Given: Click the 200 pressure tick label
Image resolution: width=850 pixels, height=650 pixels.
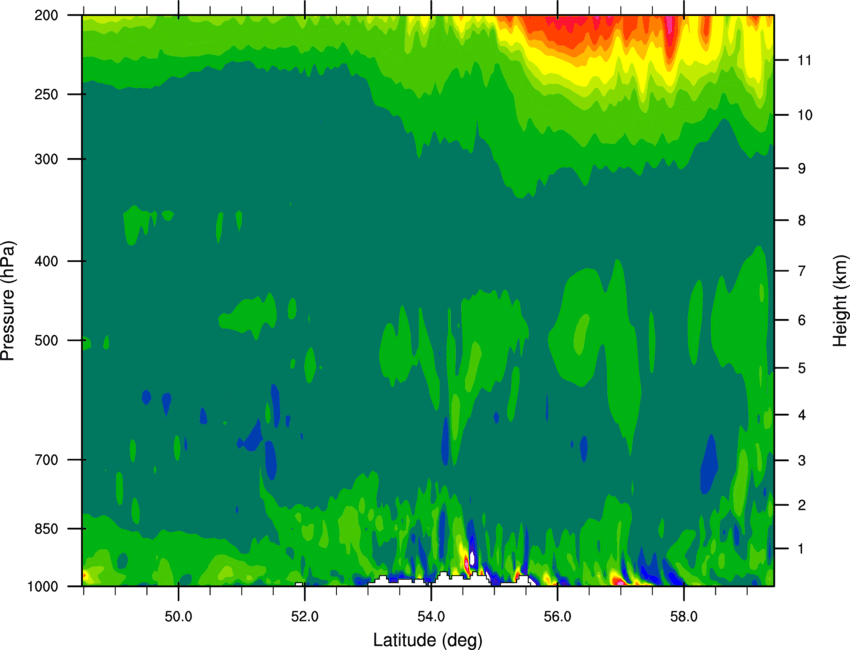Looking at the screenshot, I should pos(46,15).
